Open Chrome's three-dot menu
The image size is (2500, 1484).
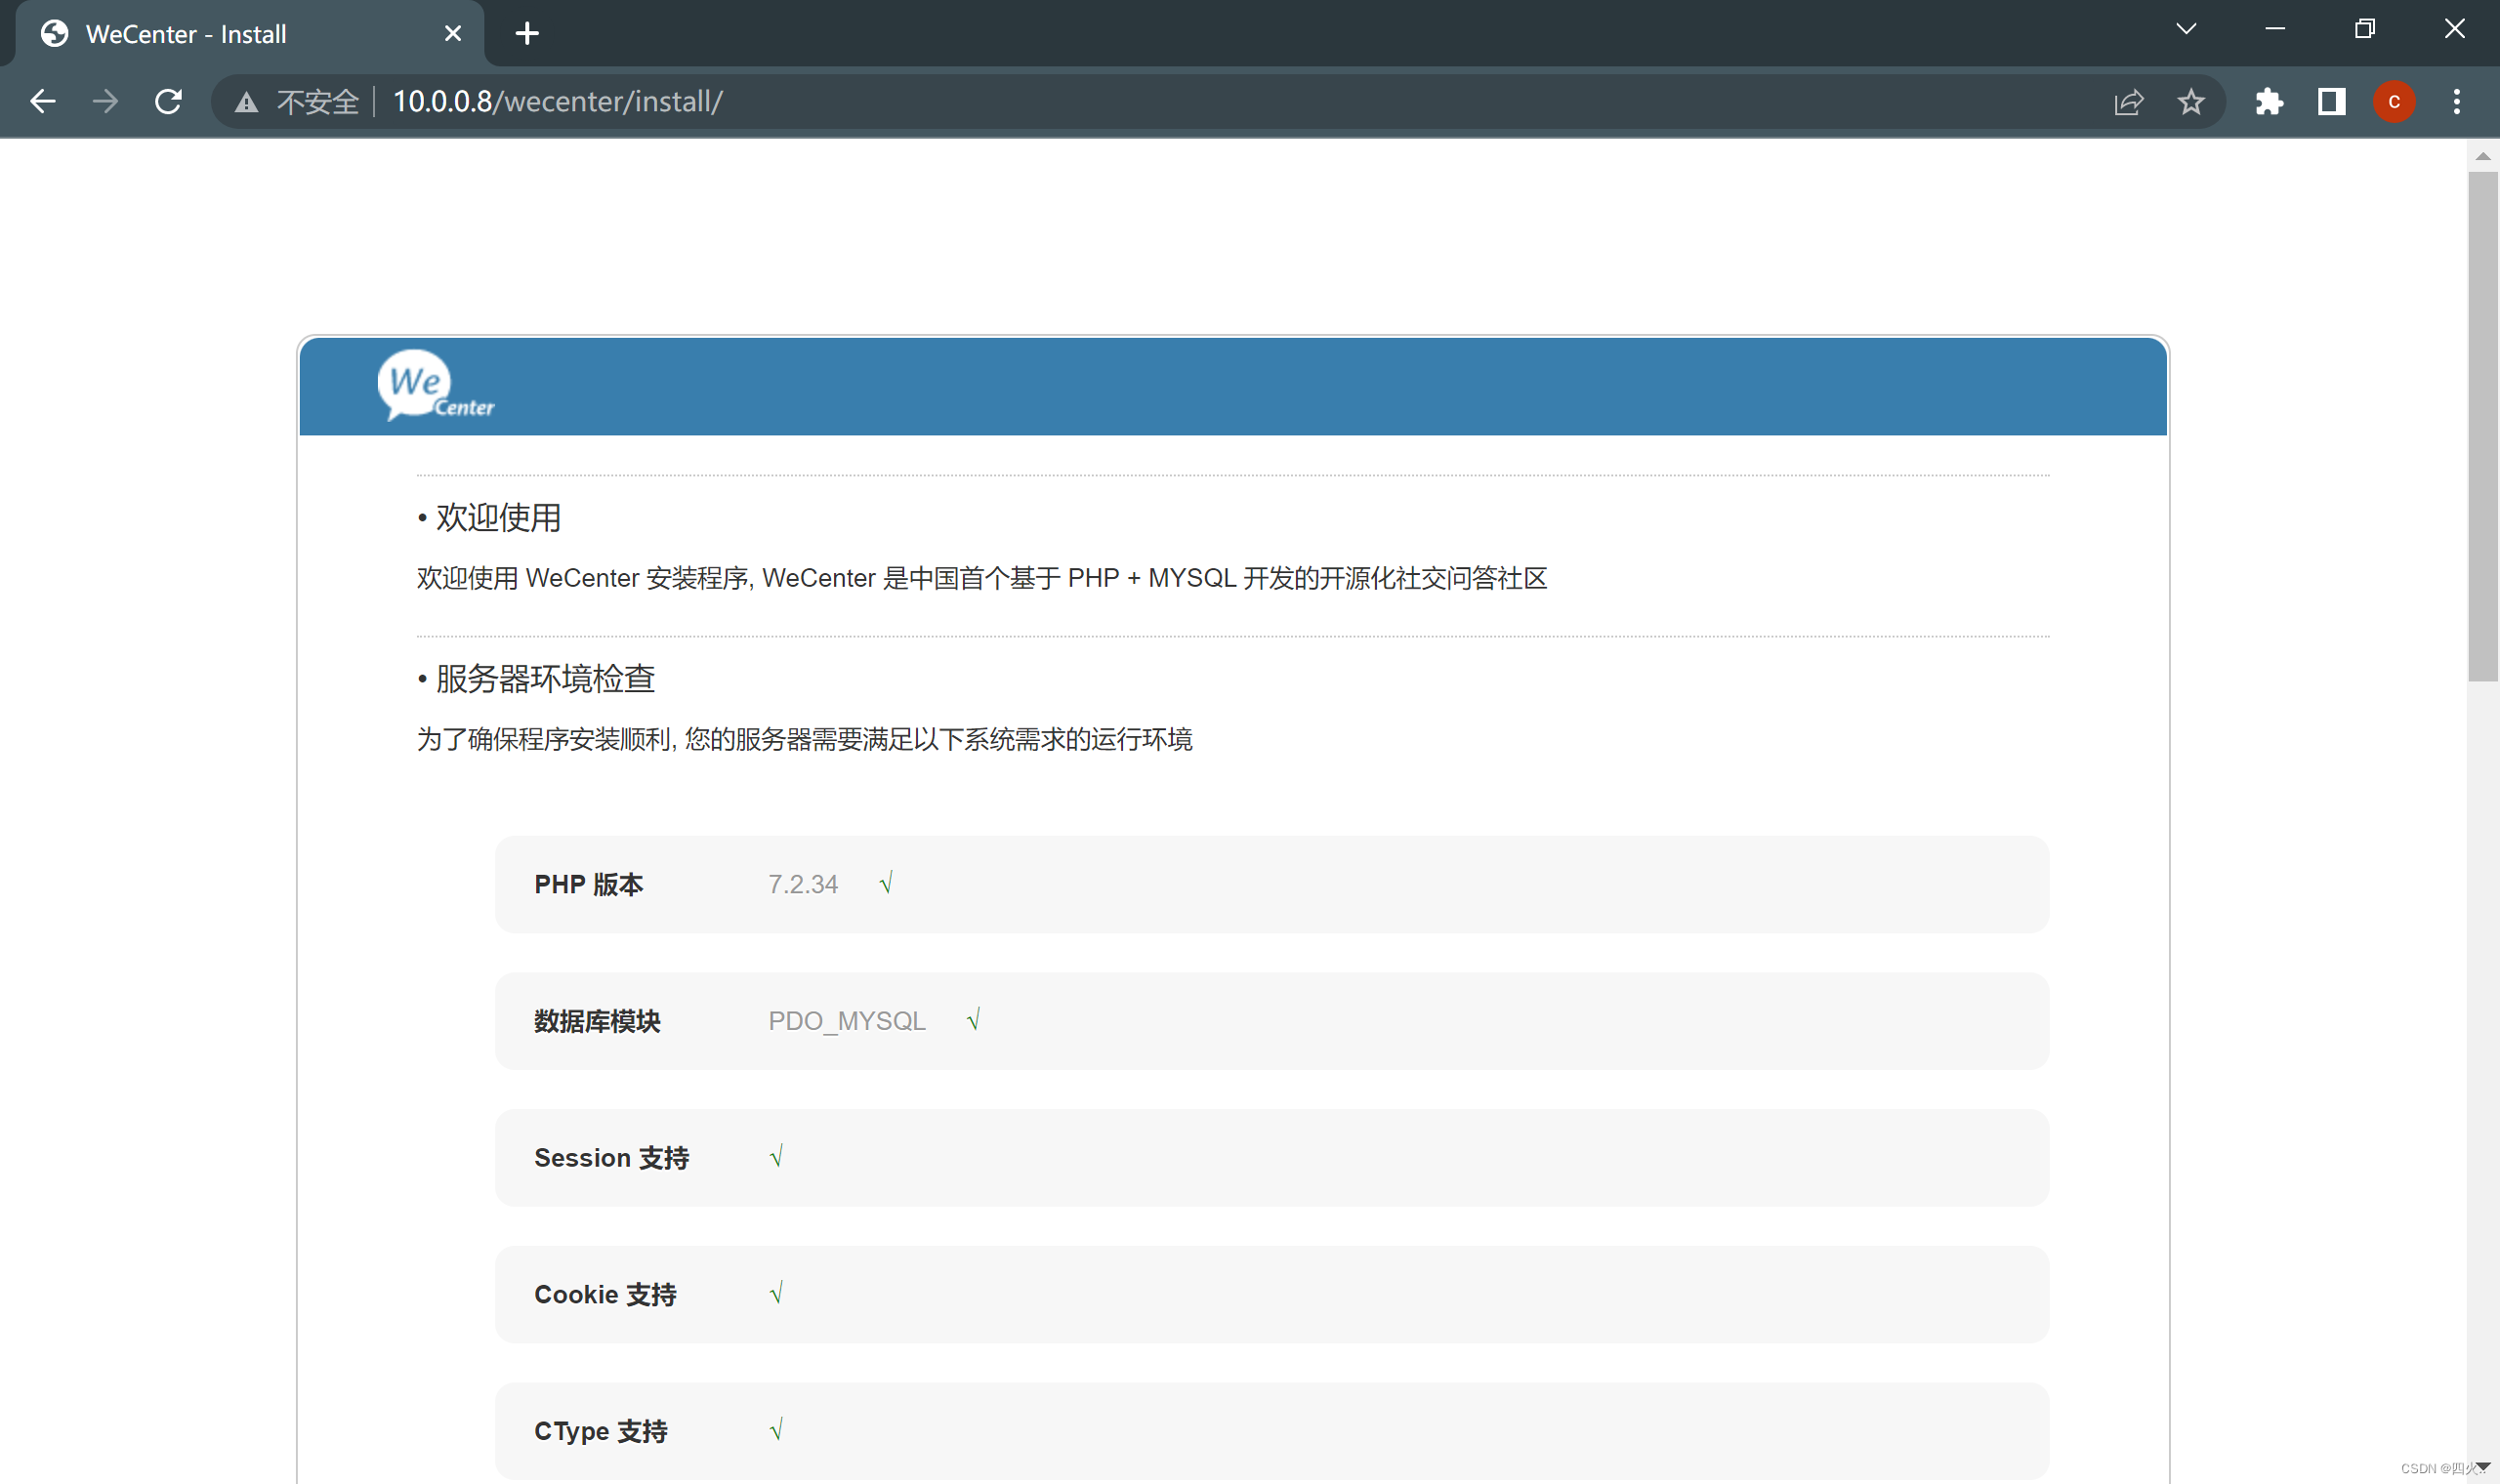(2457, 101)
